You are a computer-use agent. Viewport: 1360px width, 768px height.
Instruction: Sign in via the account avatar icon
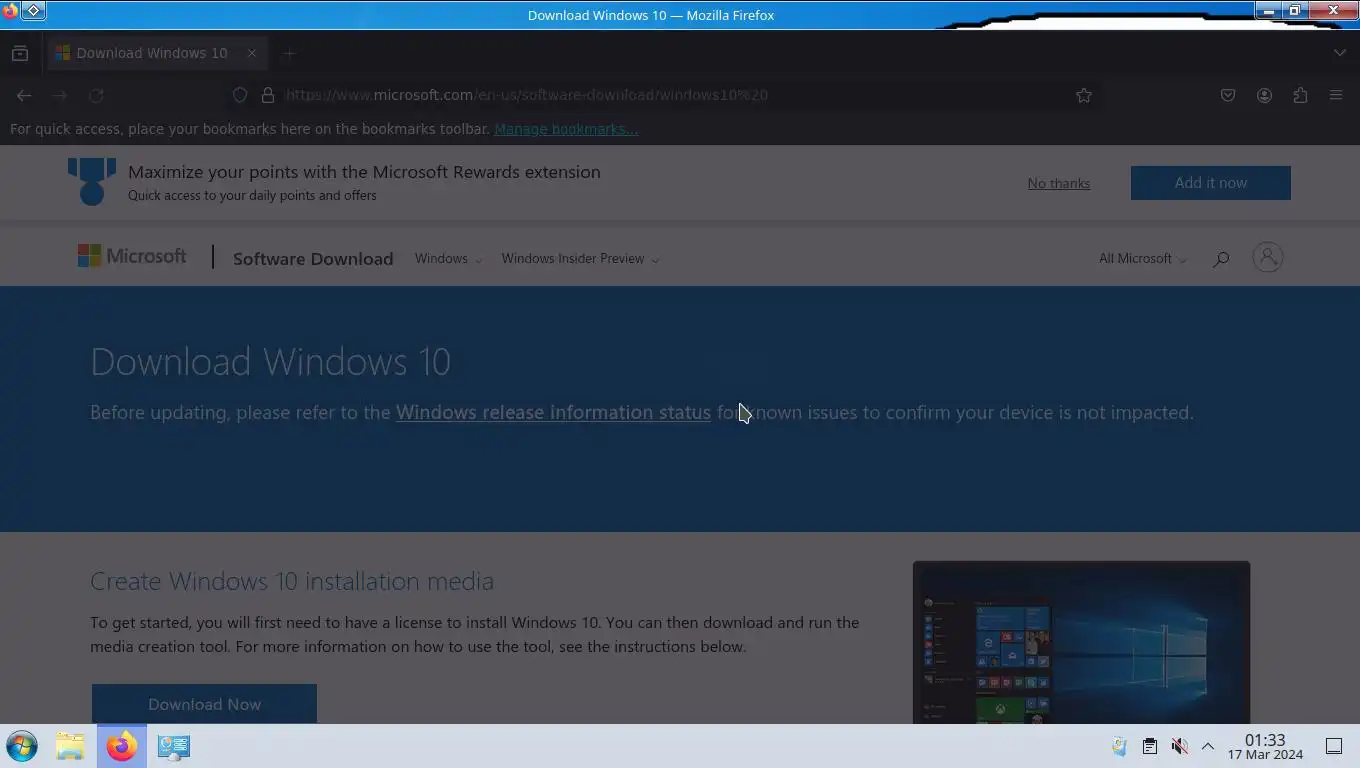[x=1268, y=257]
